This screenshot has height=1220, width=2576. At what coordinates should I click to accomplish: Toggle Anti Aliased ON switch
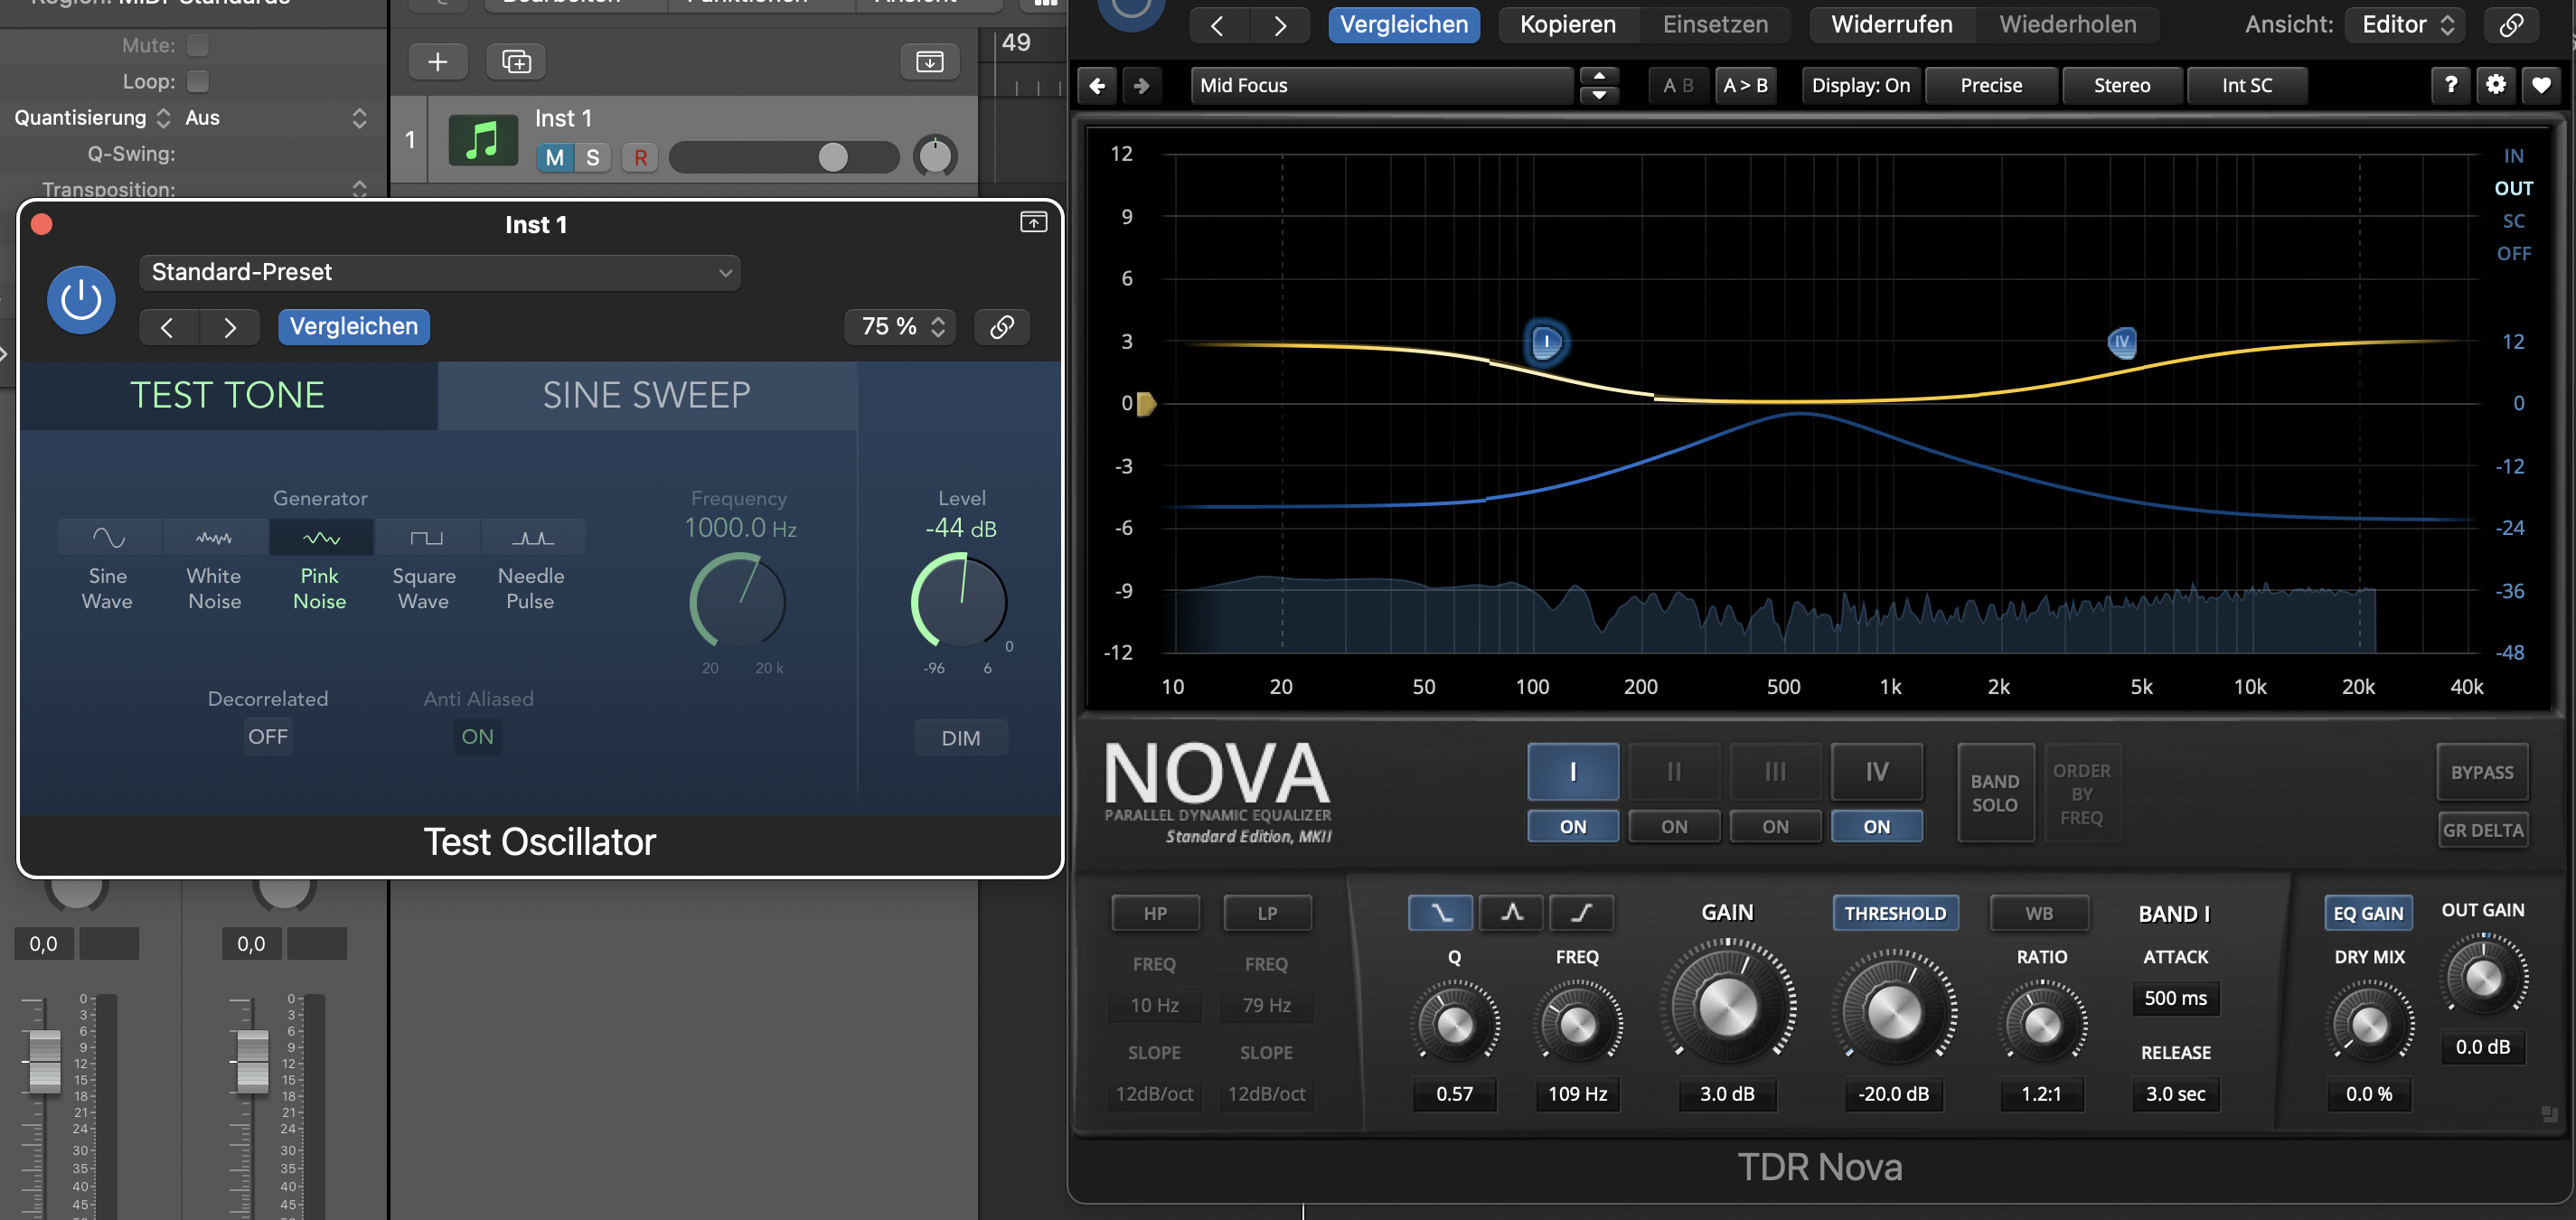click(x=478, y=737)
